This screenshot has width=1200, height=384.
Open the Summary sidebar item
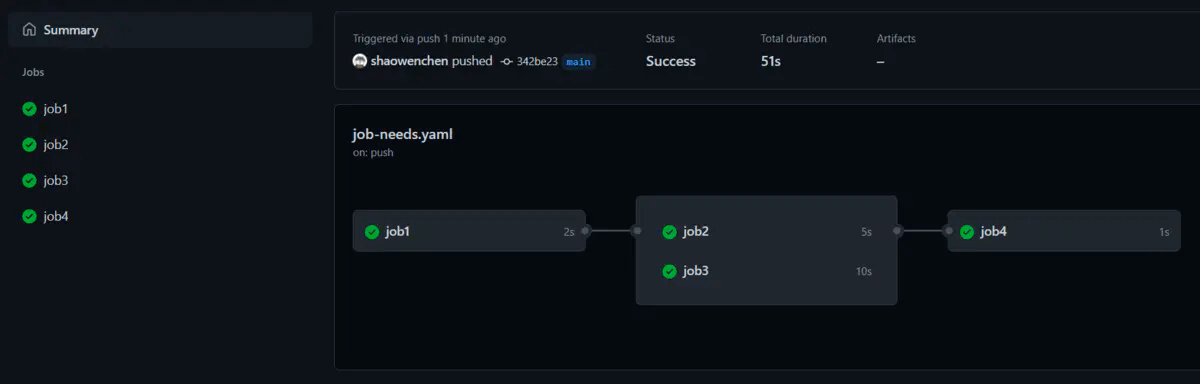point(160,30)
